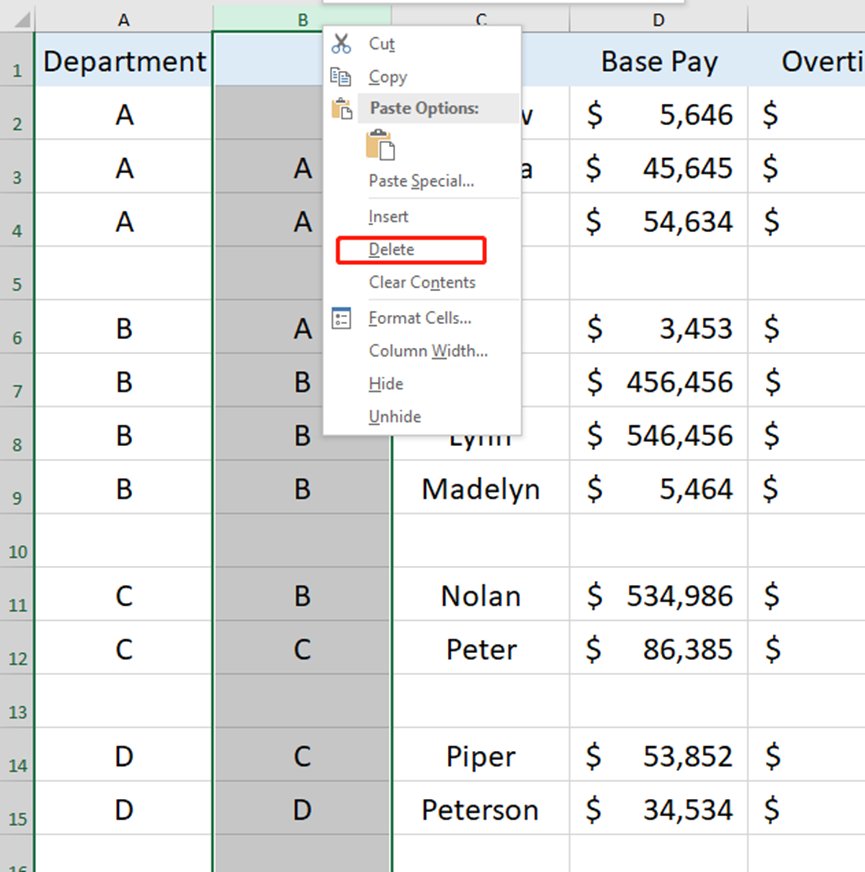This screenshot has height=872, width=865.
Task: Choose "Insert" in the context menu
Action: (x=388, y=216)
